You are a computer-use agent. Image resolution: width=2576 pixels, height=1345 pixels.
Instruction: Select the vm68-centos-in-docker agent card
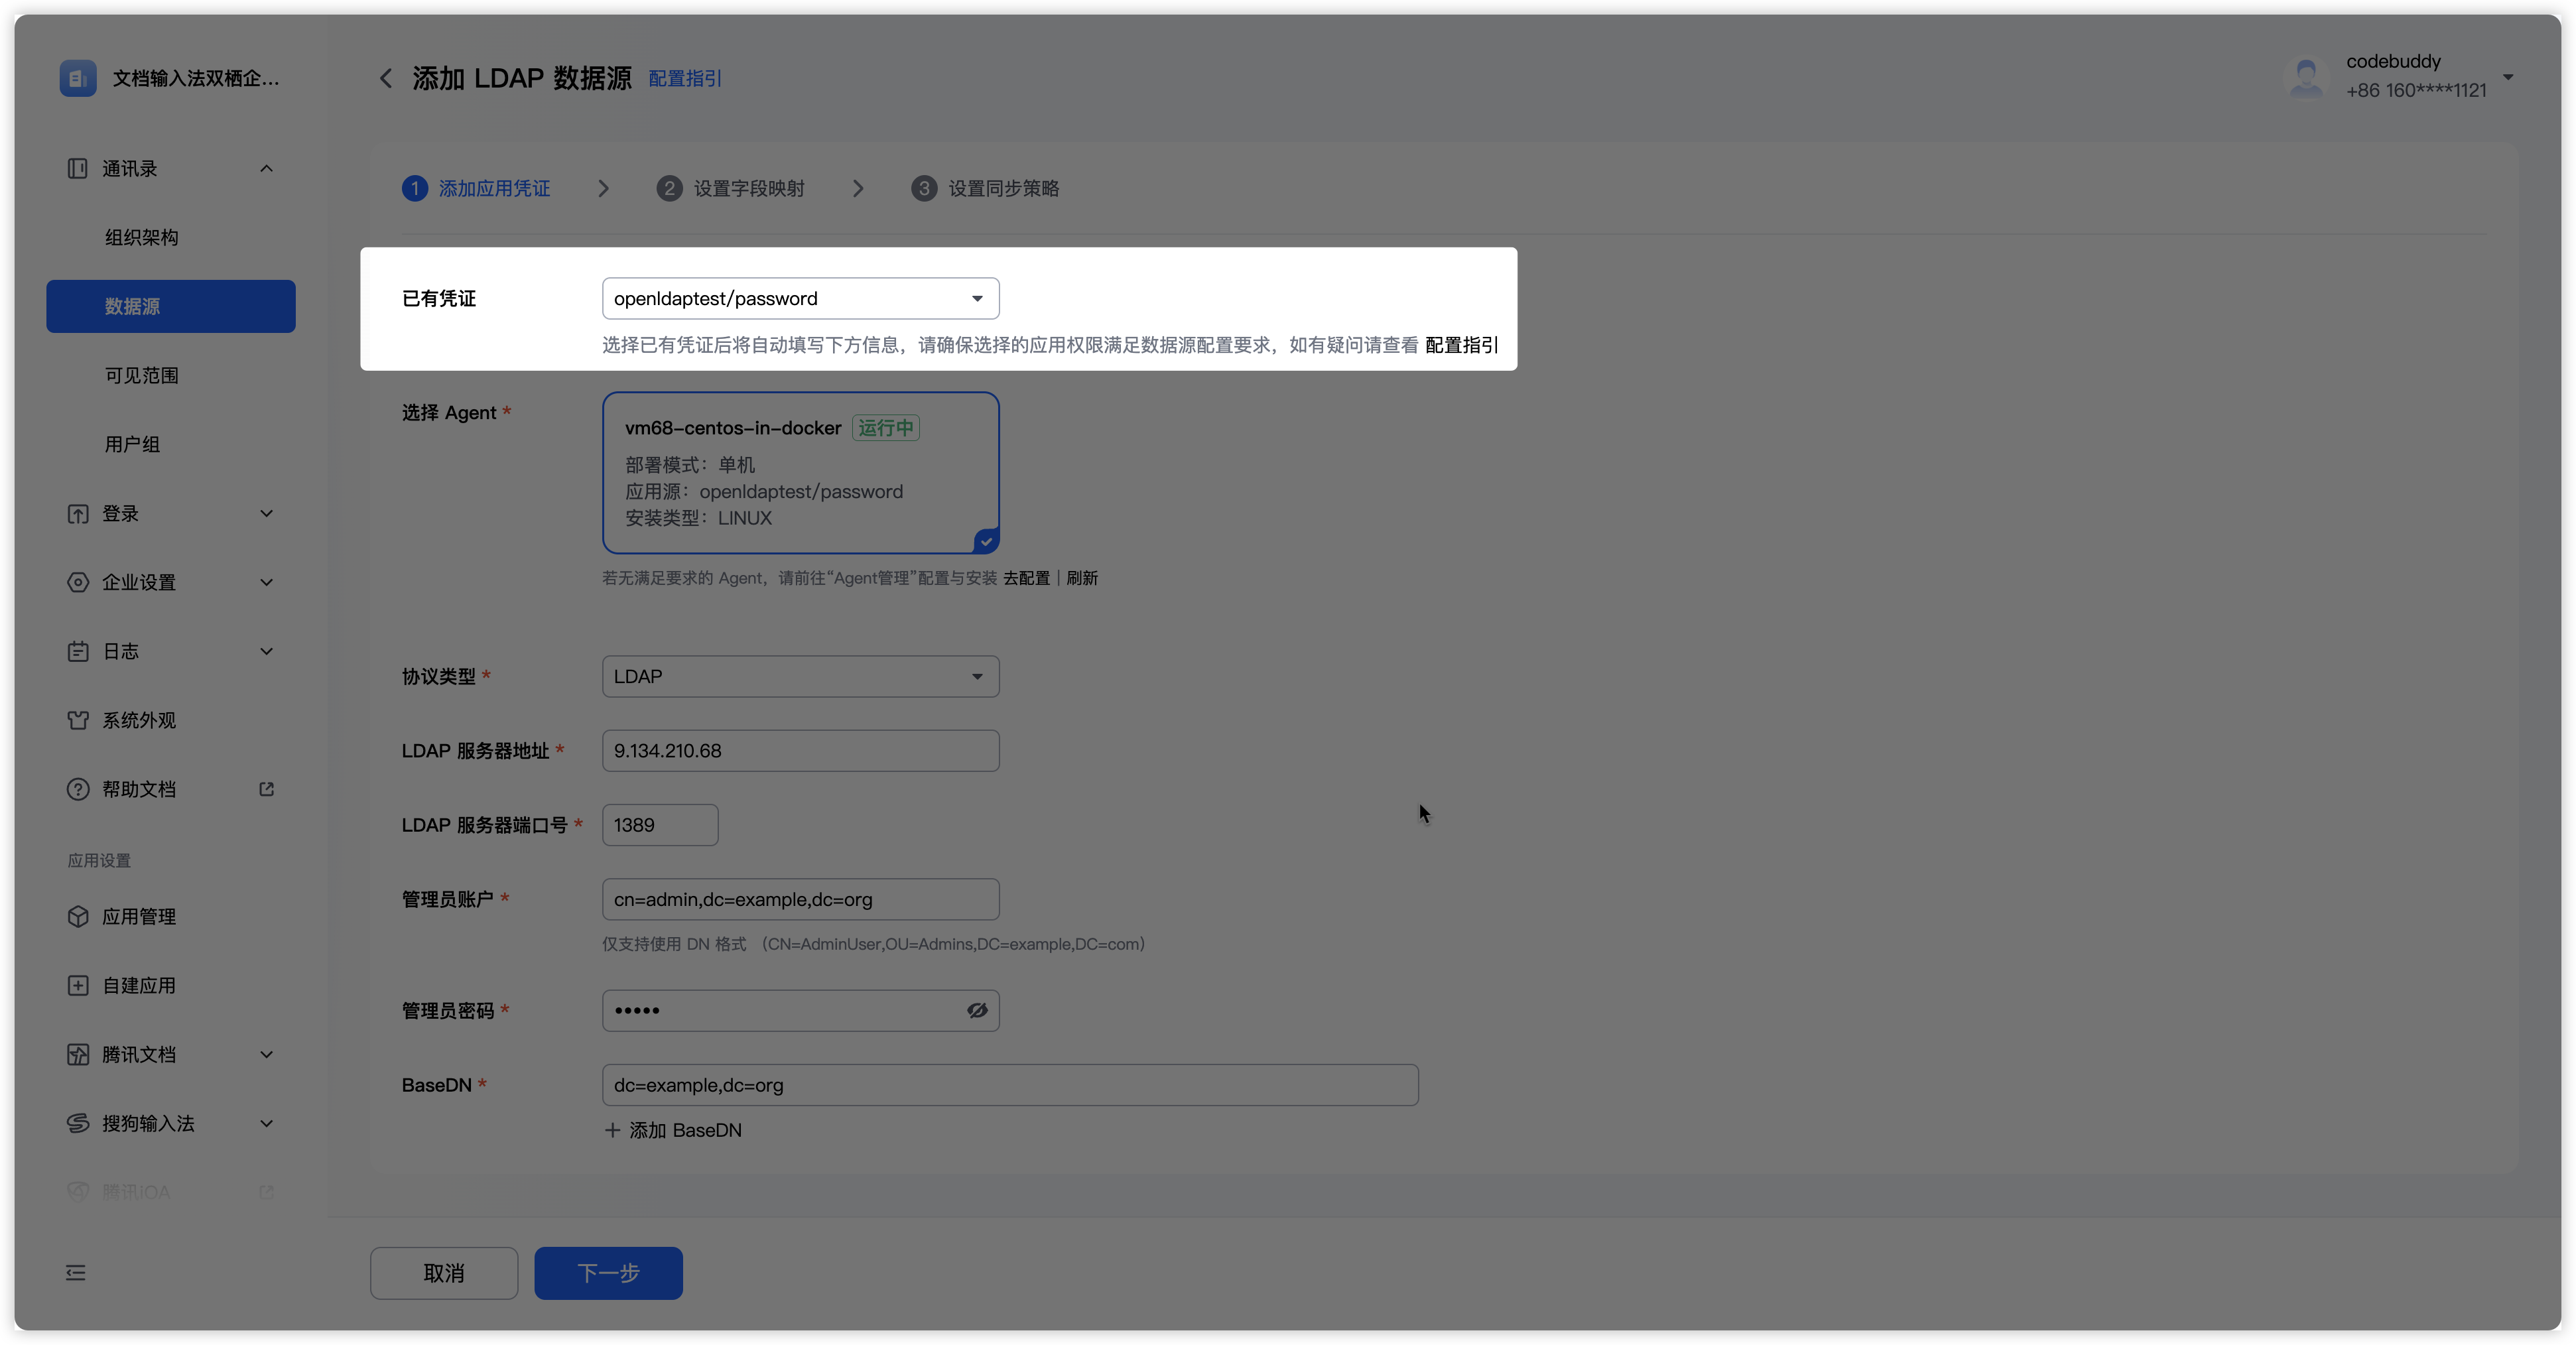pyautogui.click(x=800, y=472)
